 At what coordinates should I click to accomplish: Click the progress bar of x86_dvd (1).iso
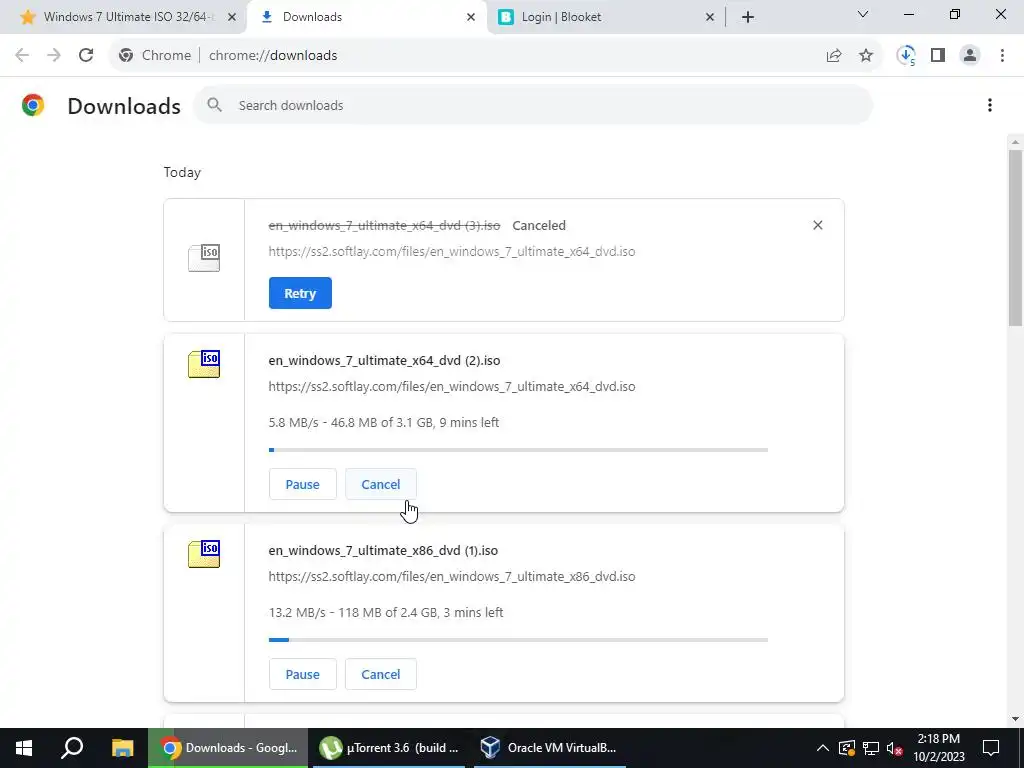[x=518, y=640]
